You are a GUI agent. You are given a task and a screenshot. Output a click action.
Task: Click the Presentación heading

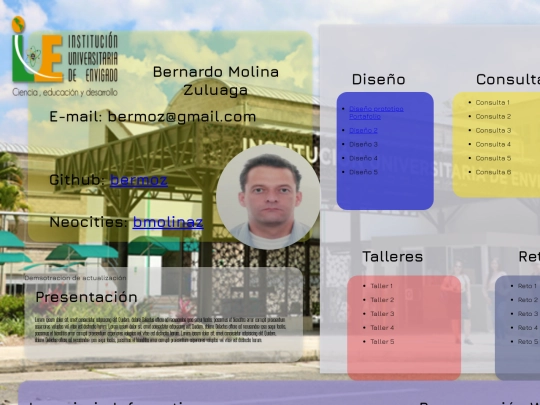pyautogui.click(x=86, y=297)
